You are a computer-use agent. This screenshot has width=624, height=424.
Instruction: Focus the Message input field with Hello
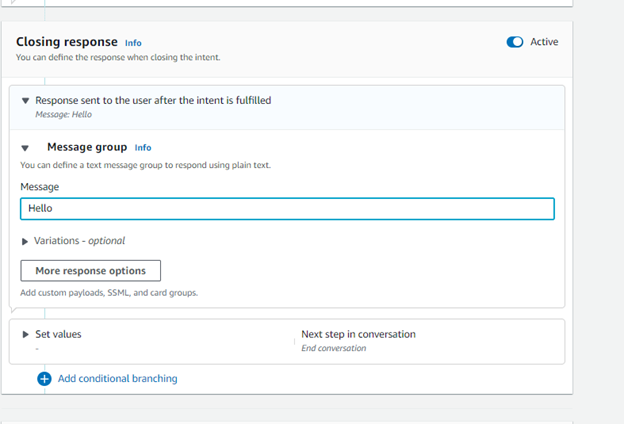[287, 209]
